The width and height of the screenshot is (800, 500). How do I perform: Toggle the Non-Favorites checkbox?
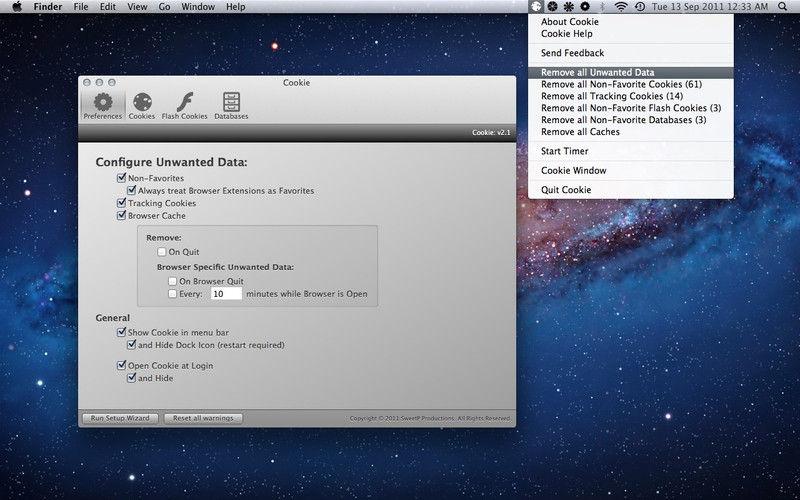pos(121,178)
